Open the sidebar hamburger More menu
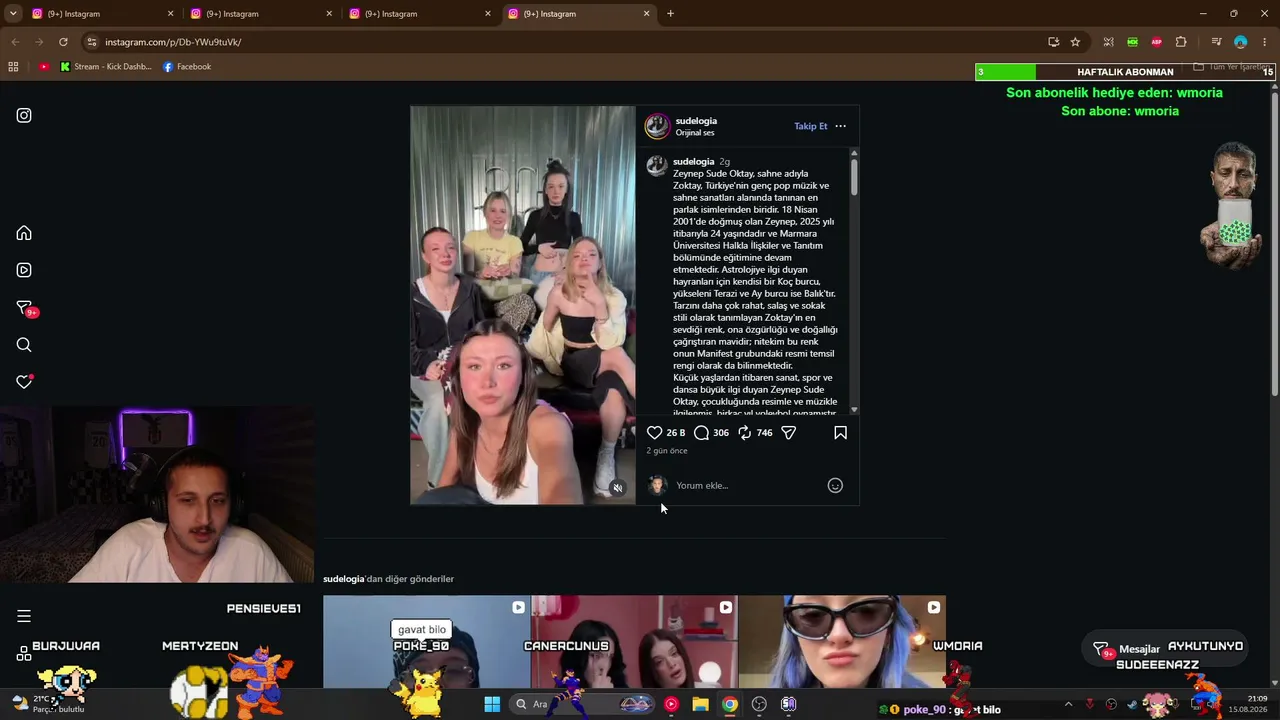 (24, 616)
